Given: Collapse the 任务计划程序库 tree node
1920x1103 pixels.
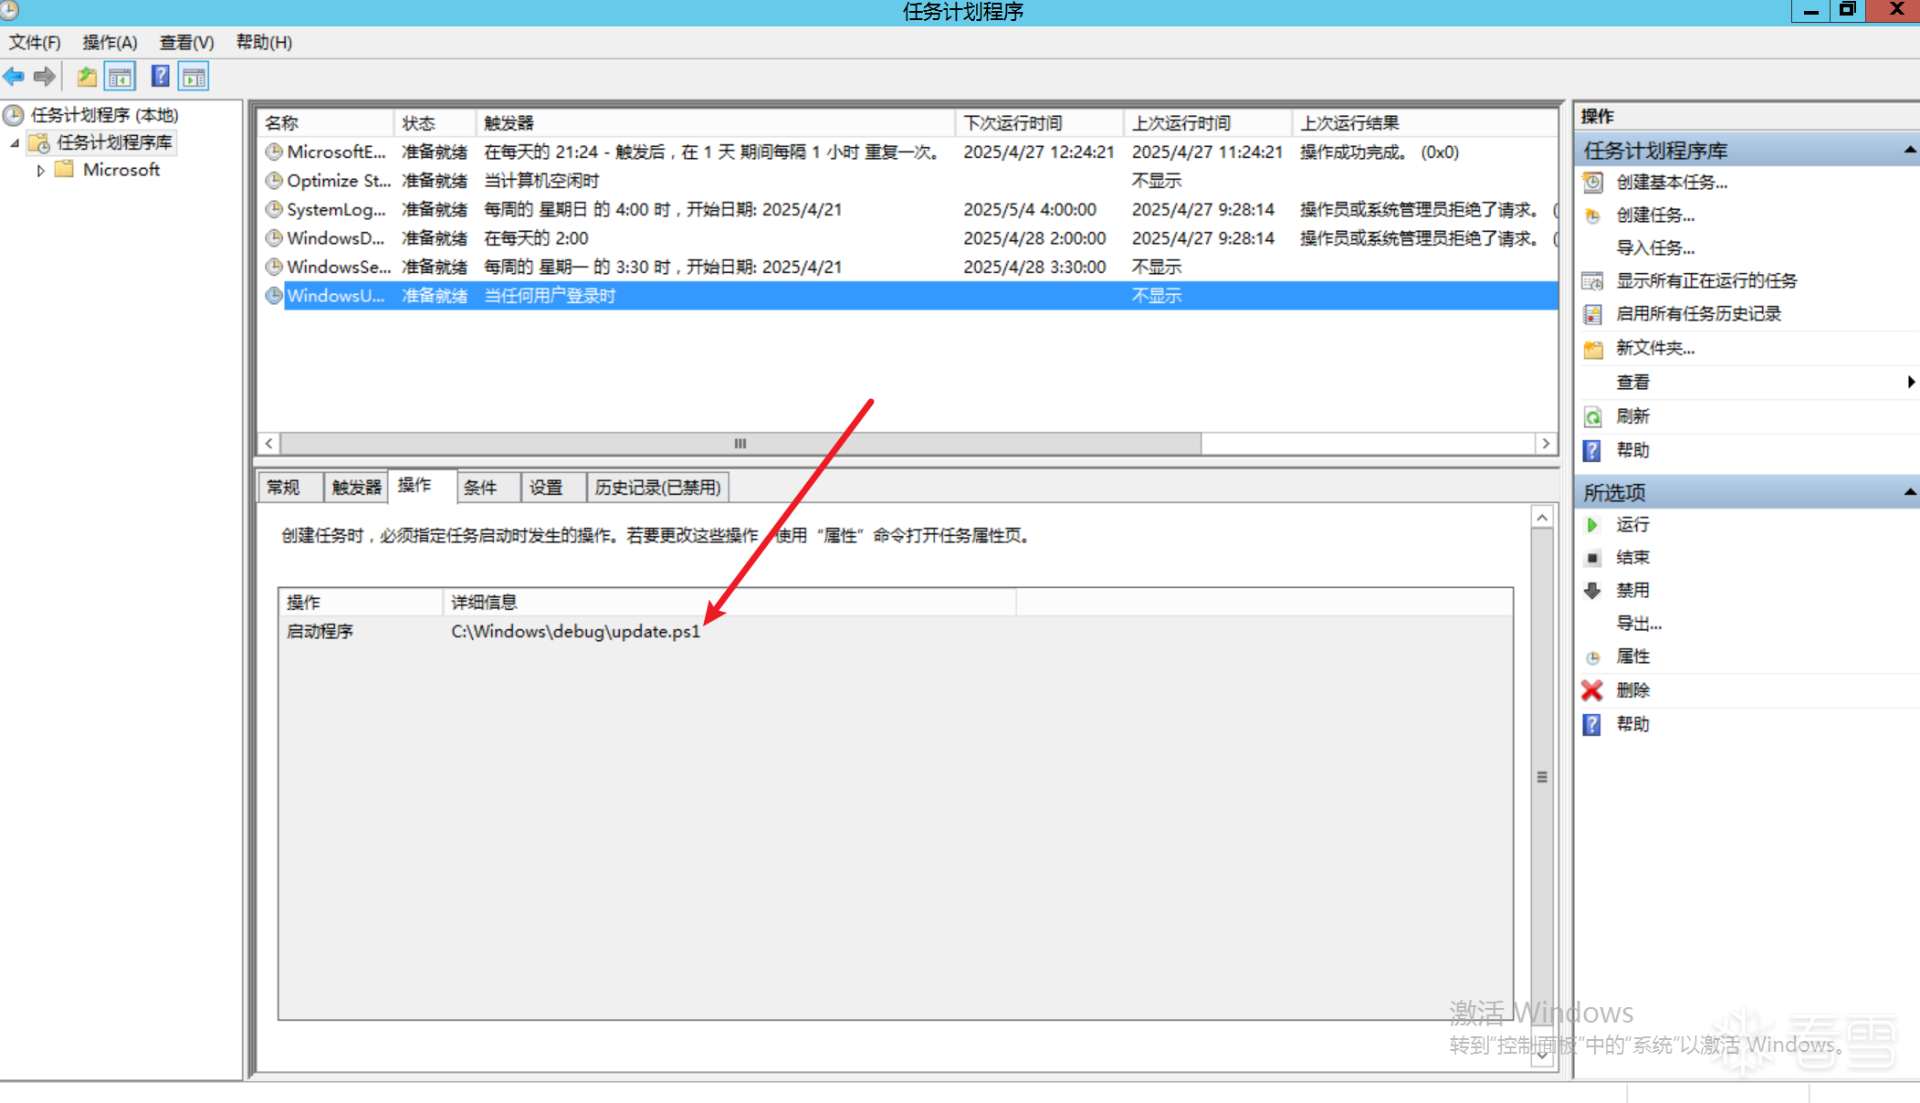Looking at the screenshot, I should [x=15, y=144].
